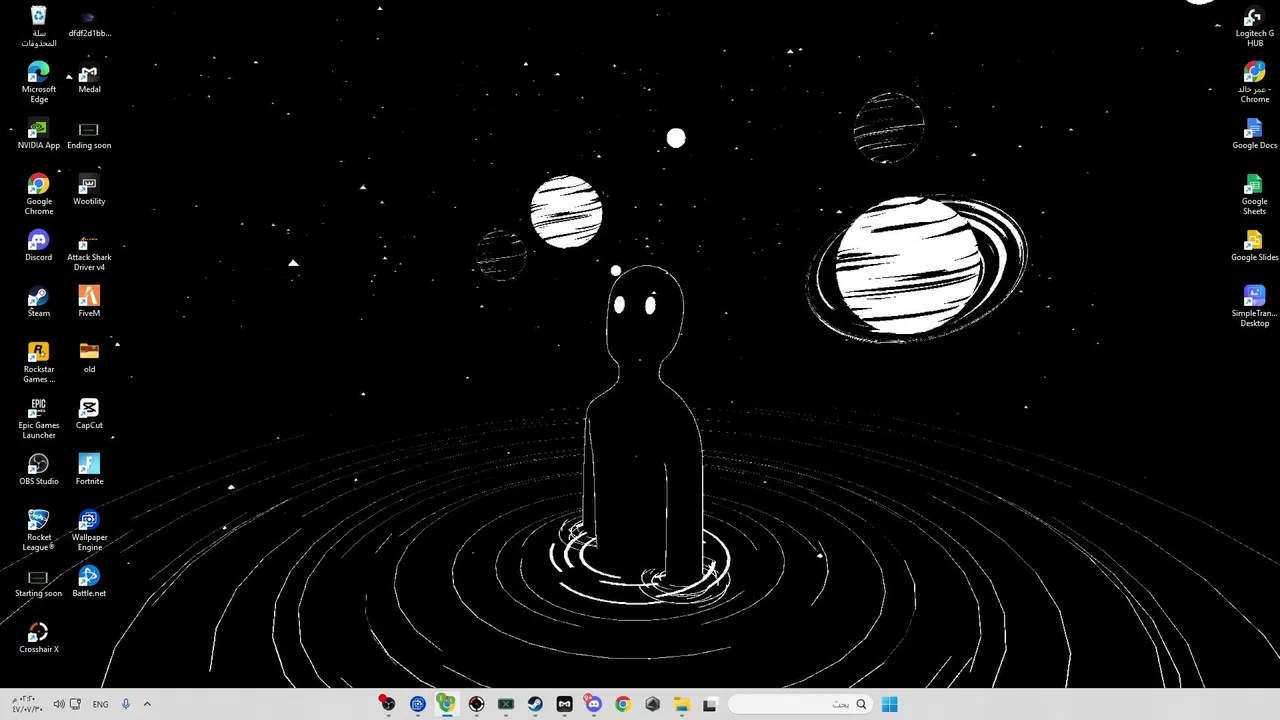Open the network tray icon
This screenshot has height=720, width=1280.
75,704
